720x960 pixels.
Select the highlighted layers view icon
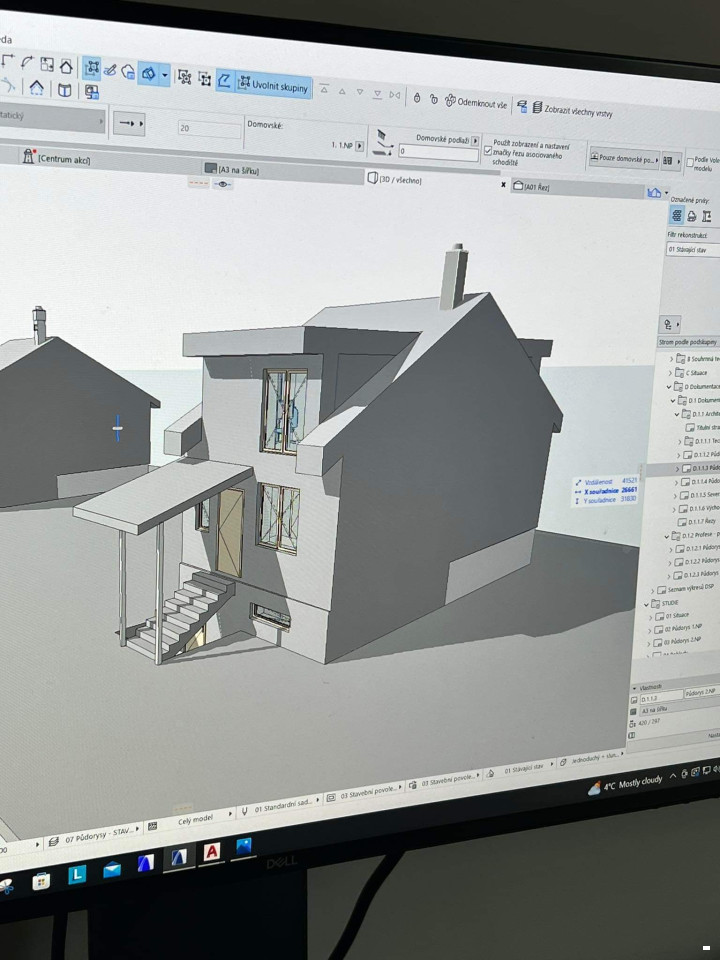click(x=677, y=214)
